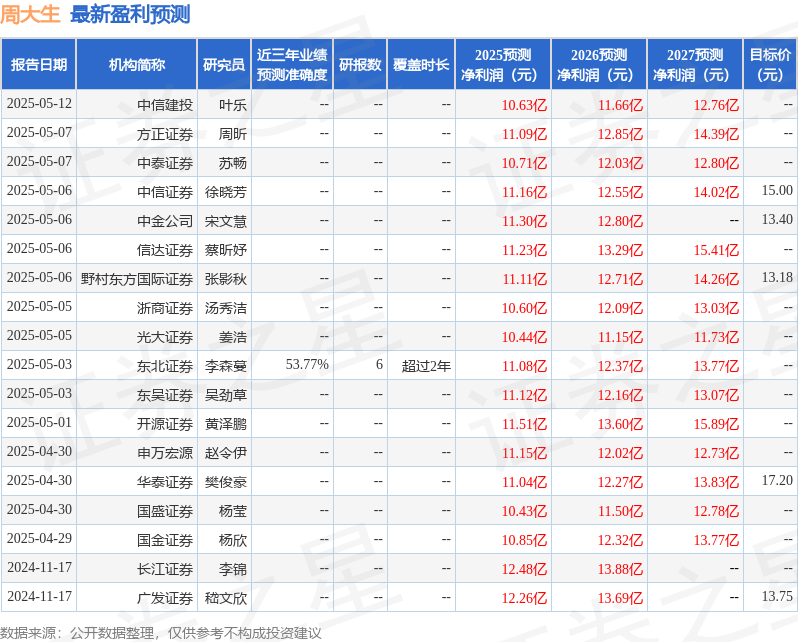
Task: Click the 12.48亿 2025 profit value
Action: [x=524, y=569]
